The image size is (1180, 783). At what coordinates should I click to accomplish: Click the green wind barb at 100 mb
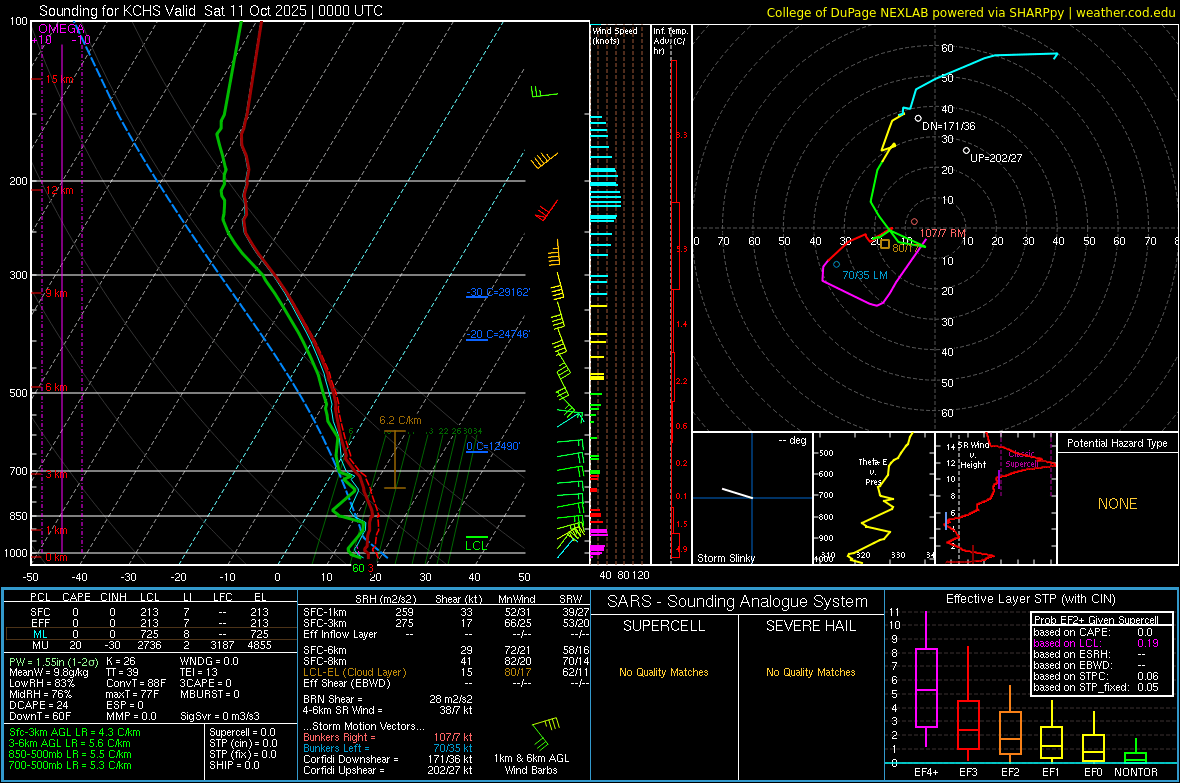click(x=544, y=93)
